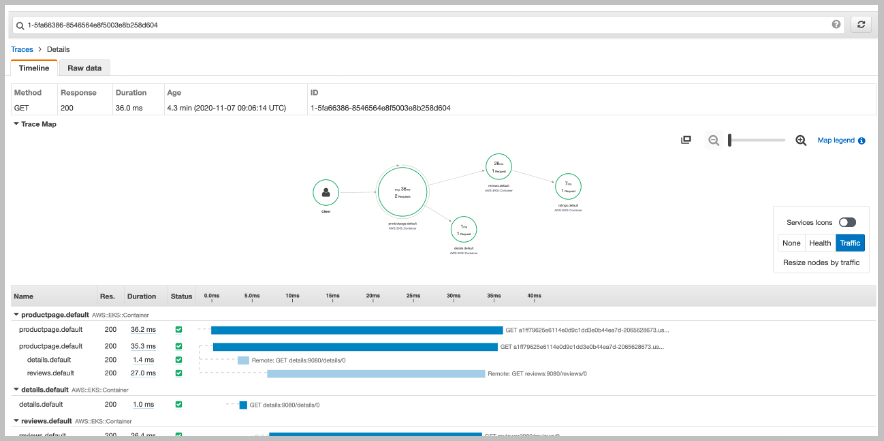Open the 1.0 ms duration link
The height and width of the screenshot is (441, 884).
click(143, 404)
